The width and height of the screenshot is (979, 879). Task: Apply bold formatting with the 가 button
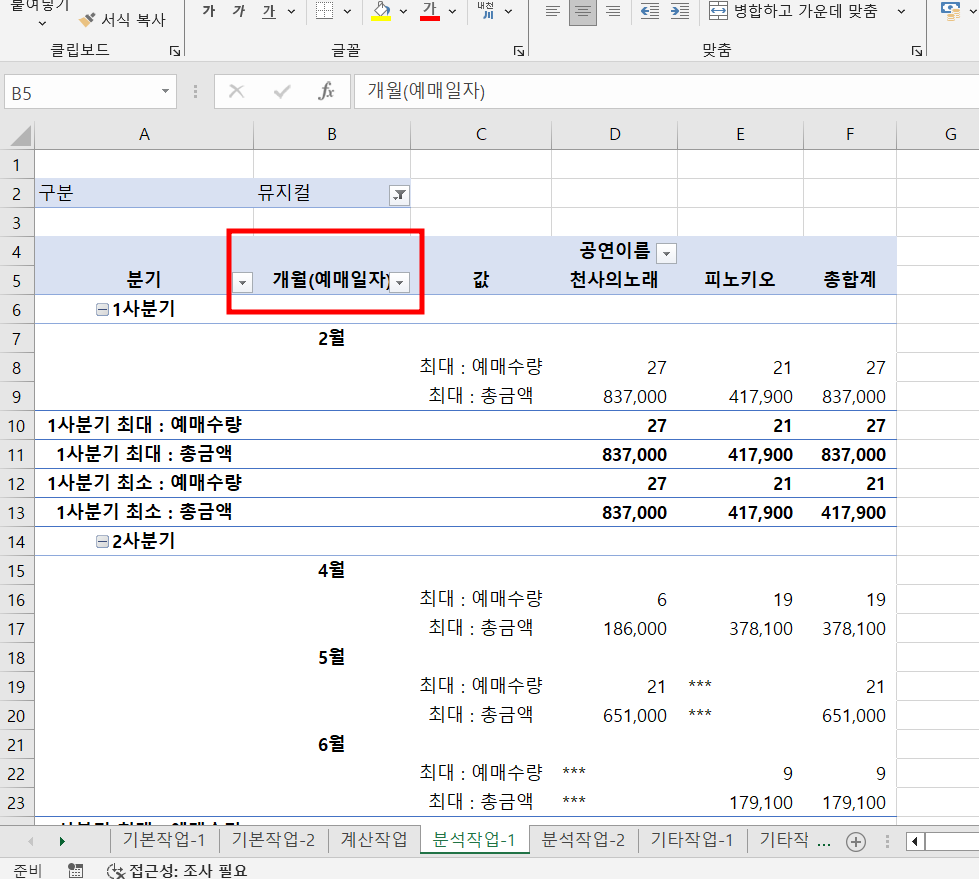point(208,11)
